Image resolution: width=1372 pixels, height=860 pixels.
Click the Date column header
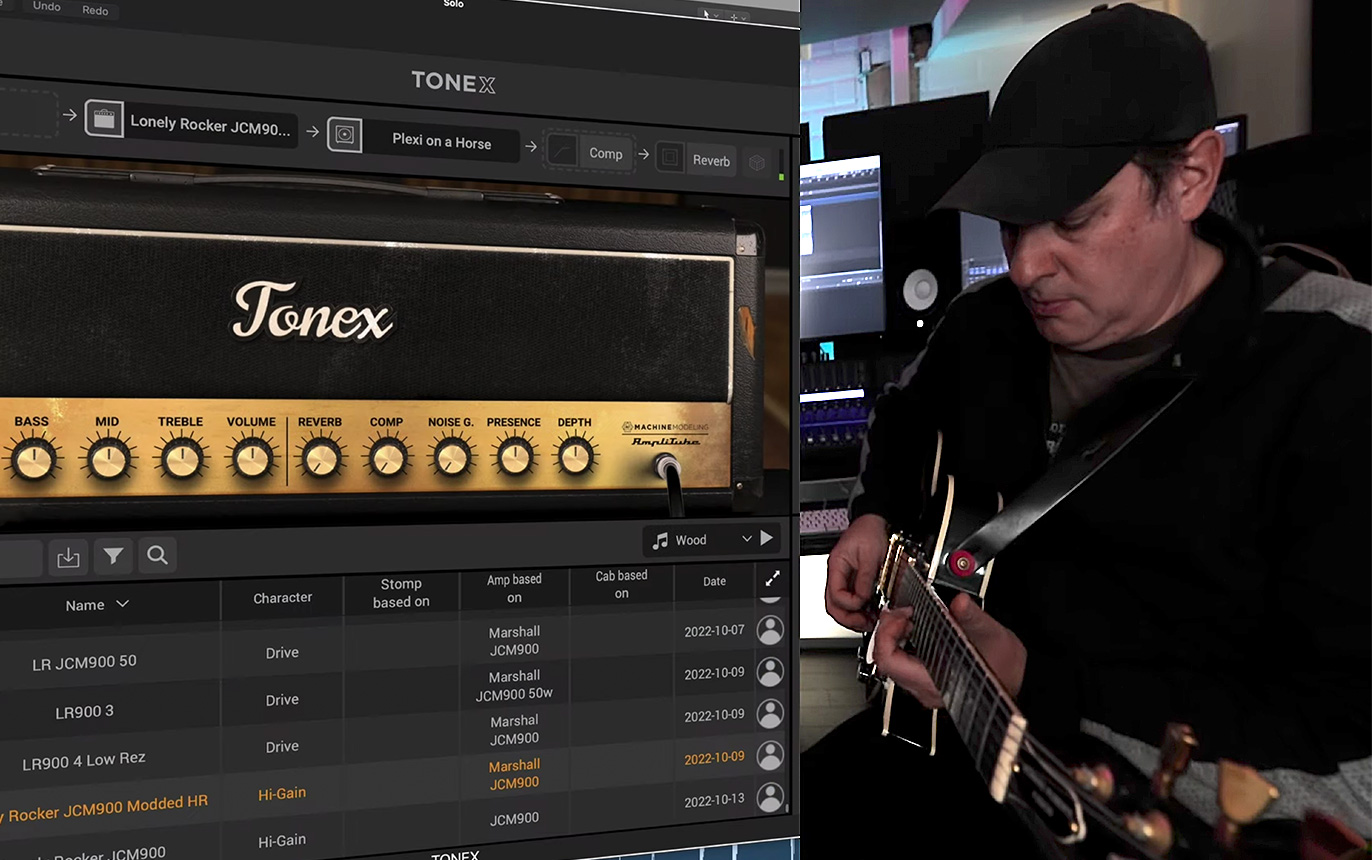pos(714,581)
